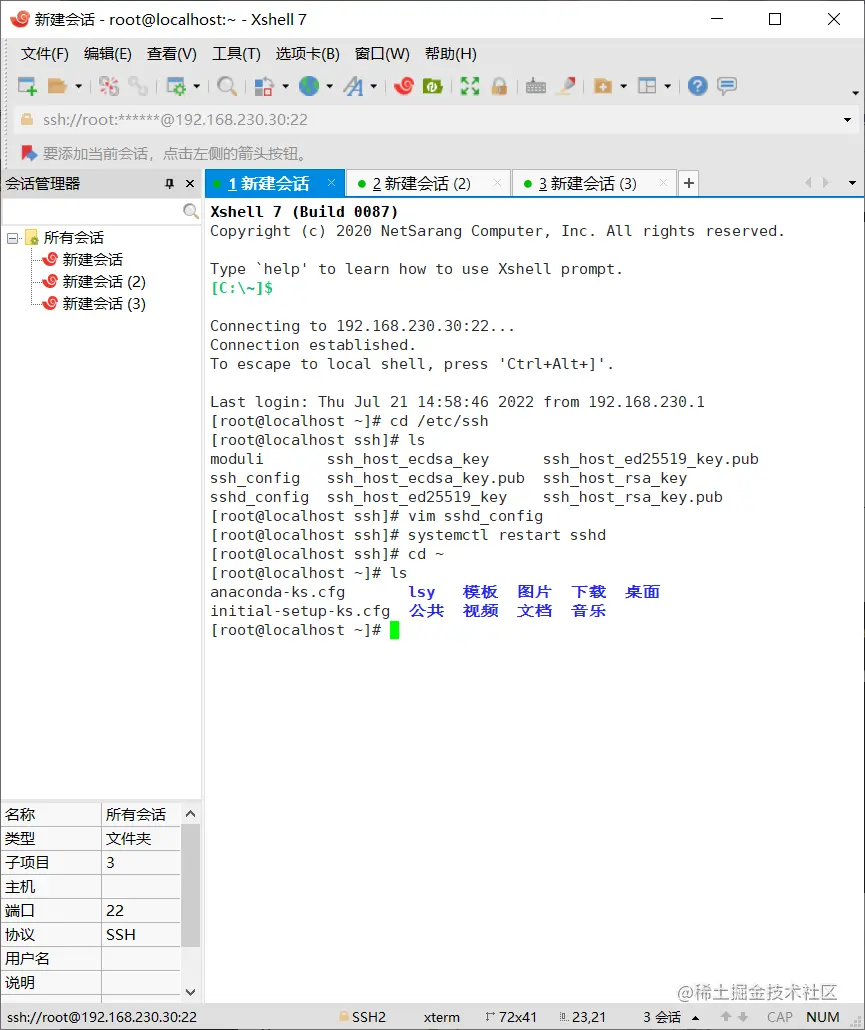
Task: Close tab 1 新建会话
Action: tap(332, 183)
